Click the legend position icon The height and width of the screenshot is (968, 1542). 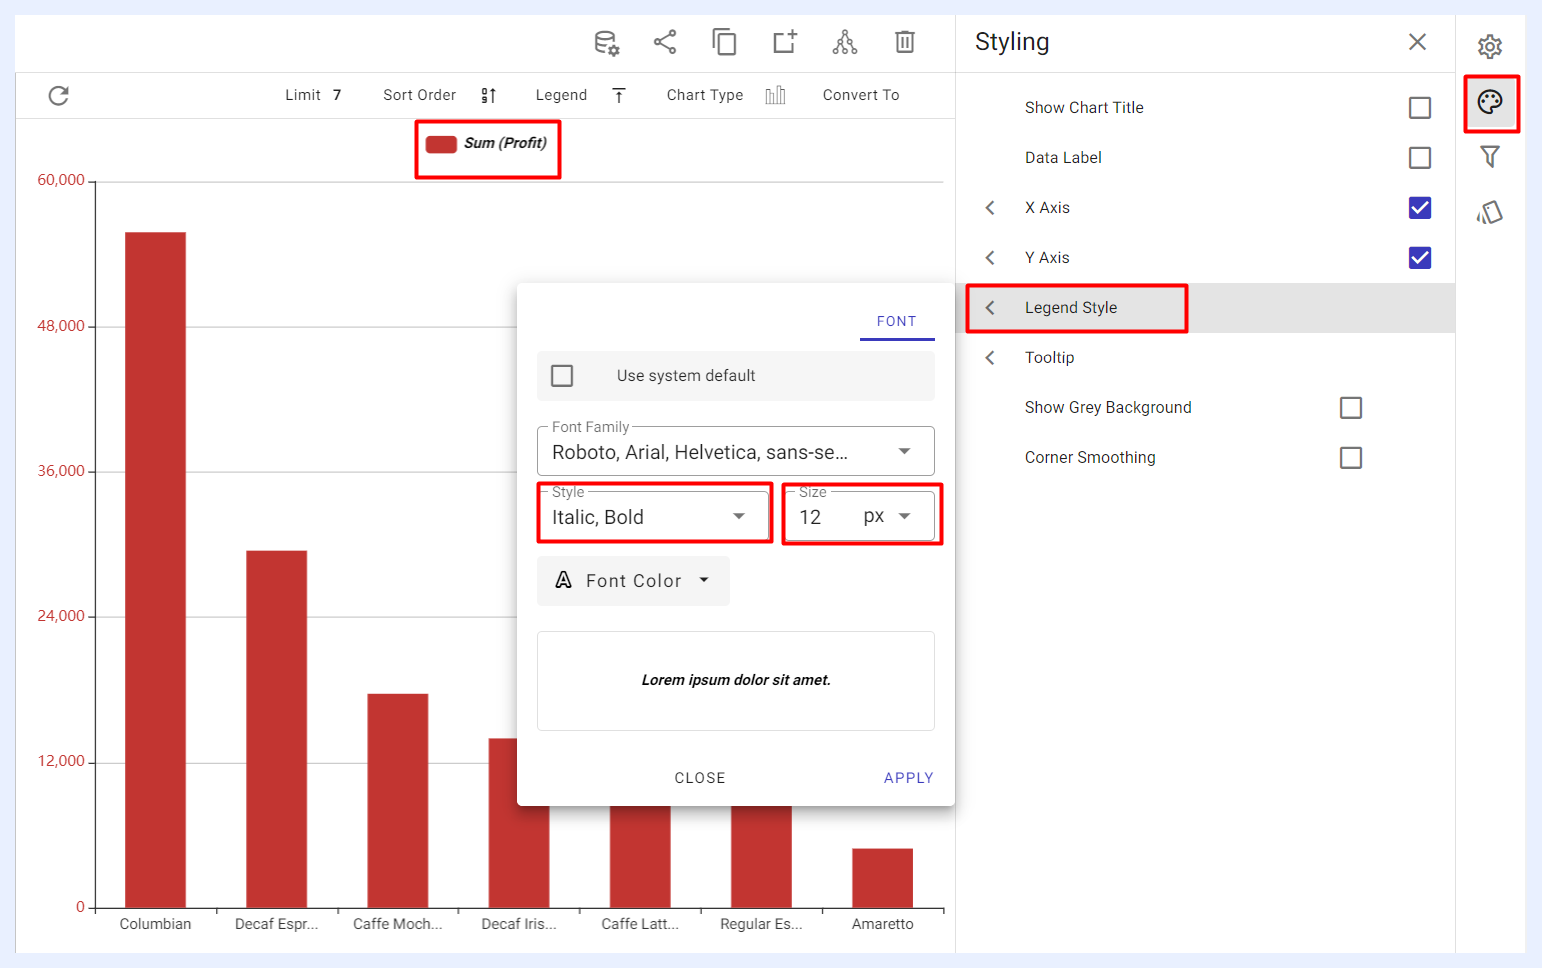(x=619, y=95)
